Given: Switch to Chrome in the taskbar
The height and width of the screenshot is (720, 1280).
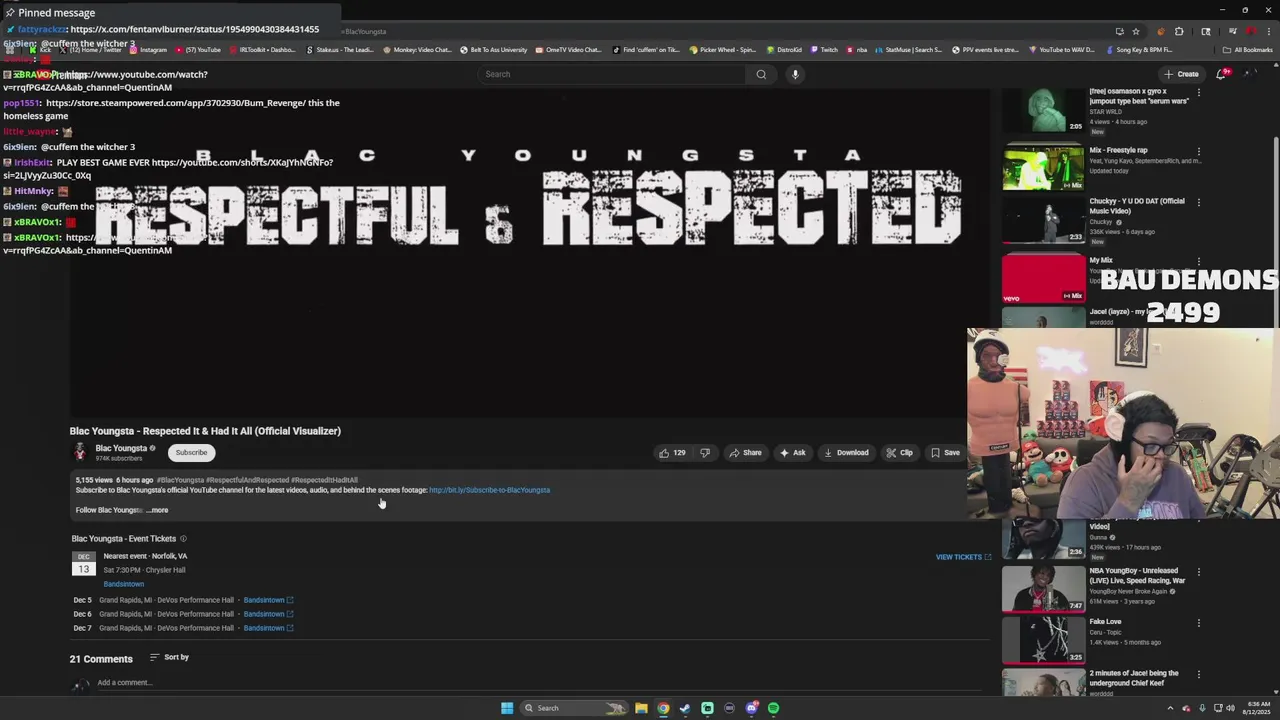Looking at the screenshot, I should click(x=663, y=708).
